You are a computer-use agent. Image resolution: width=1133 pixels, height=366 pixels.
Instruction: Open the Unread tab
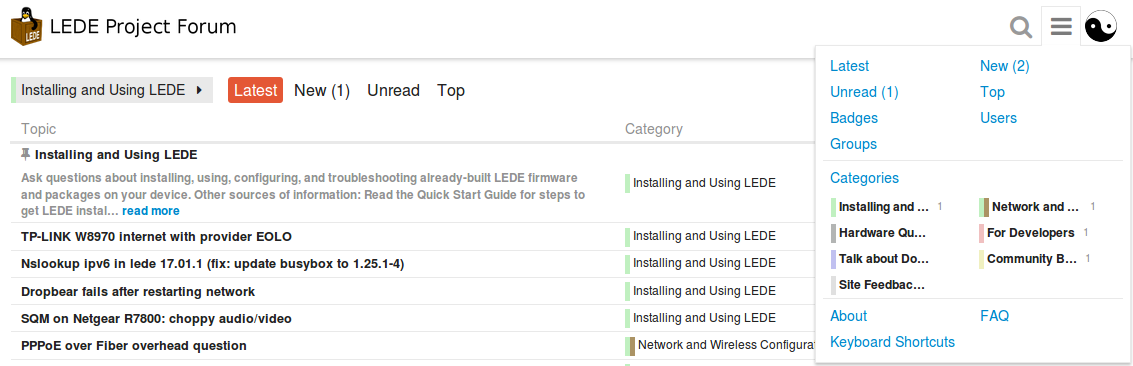[x=393, y=90]
